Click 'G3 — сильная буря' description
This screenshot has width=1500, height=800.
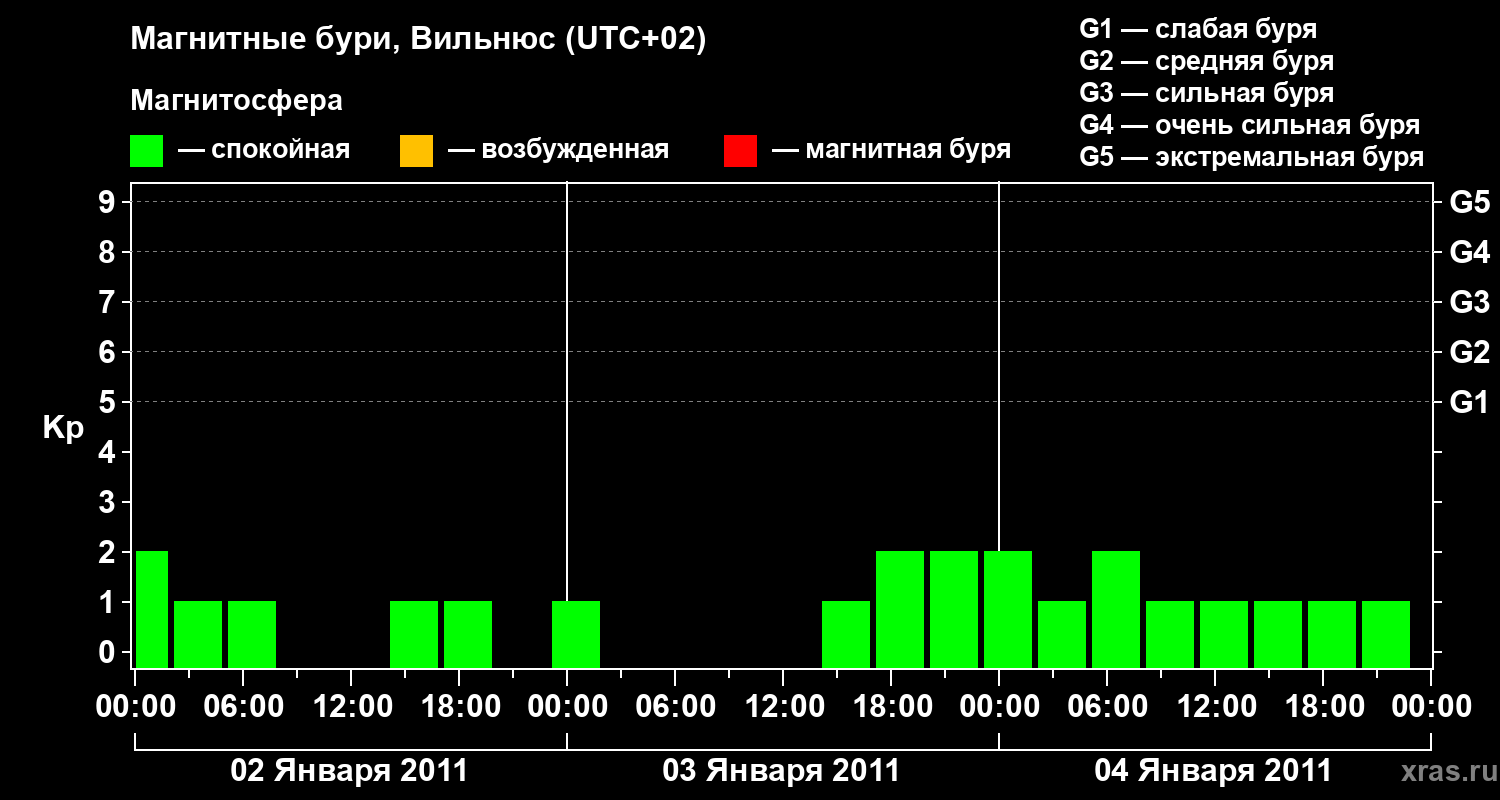[x=1206, y=93]
